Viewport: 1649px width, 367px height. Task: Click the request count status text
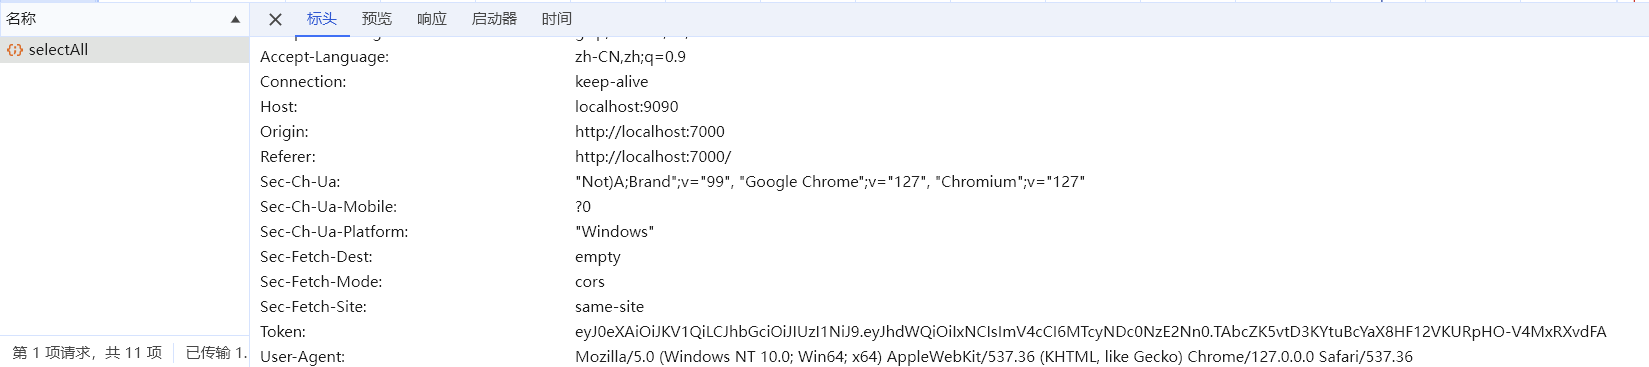(87, 353)
